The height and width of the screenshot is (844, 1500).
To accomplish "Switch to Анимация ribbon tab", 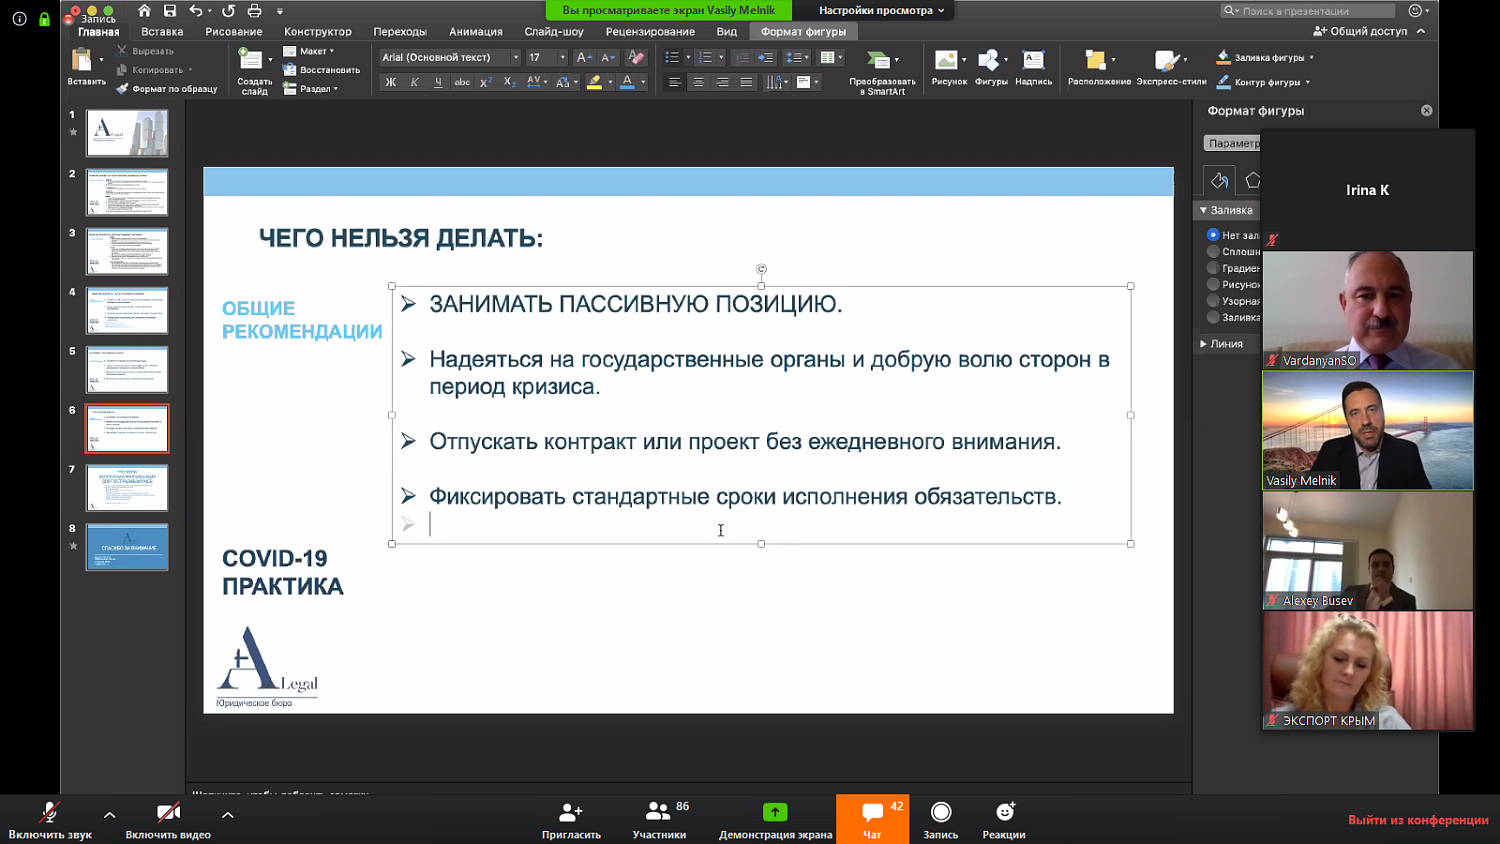I will 476,32.
